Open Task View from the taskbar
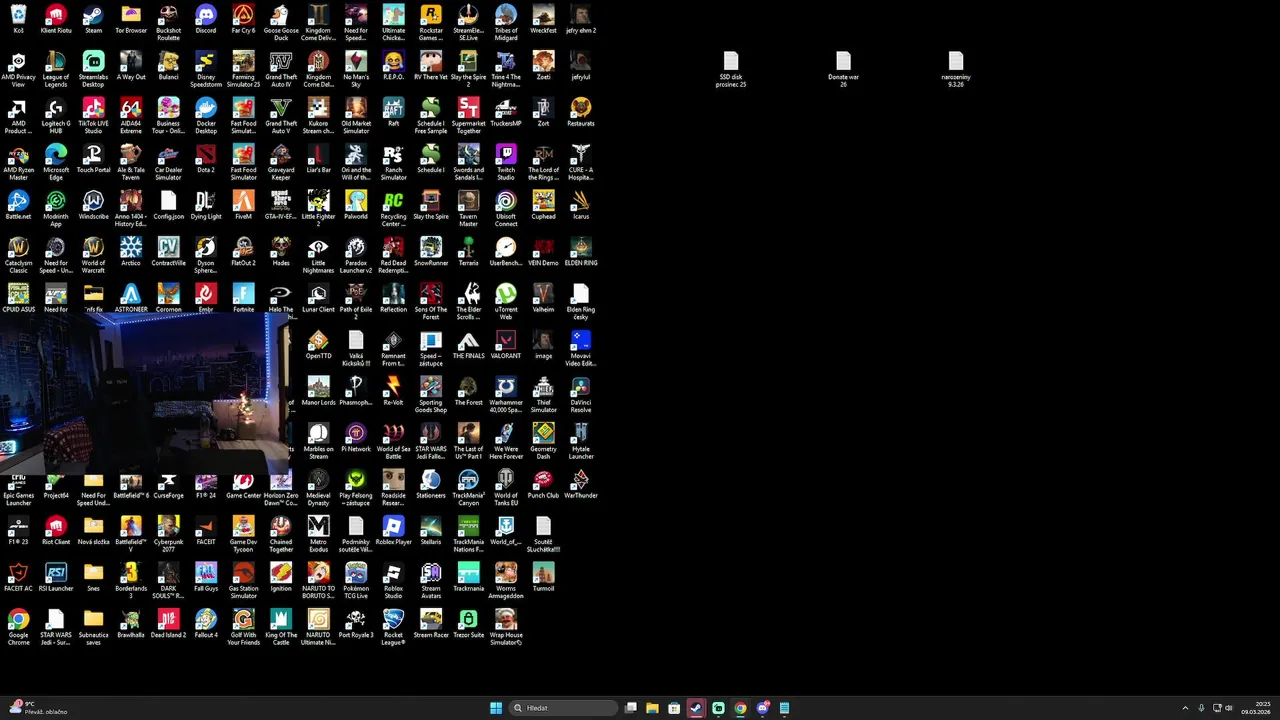1280x720 pixels. (x=631, y=708)
